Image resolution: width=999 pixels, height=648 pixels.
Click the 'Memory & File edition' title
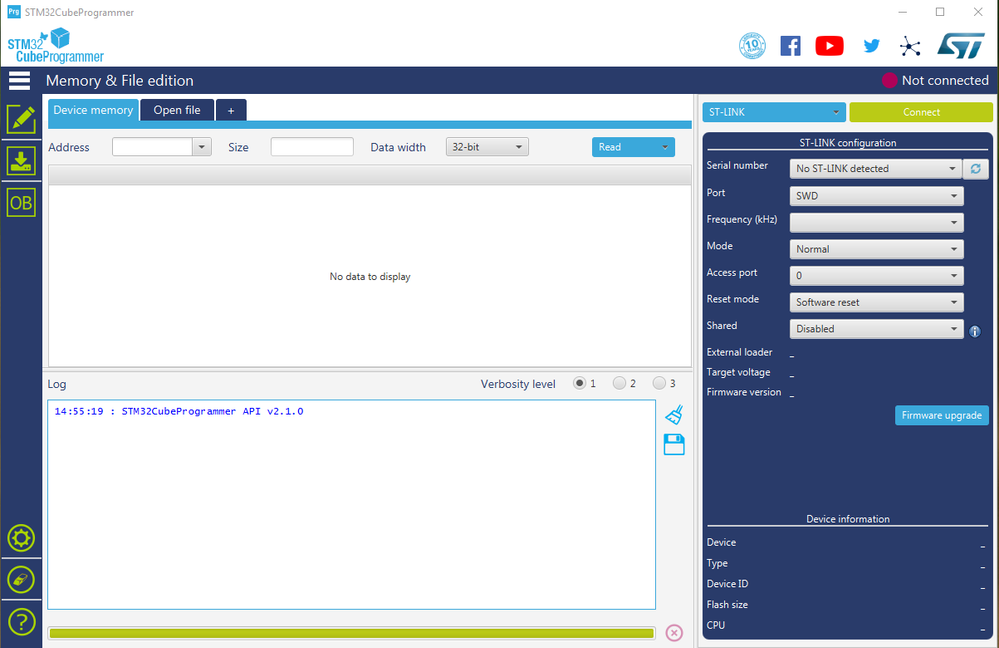120,81
